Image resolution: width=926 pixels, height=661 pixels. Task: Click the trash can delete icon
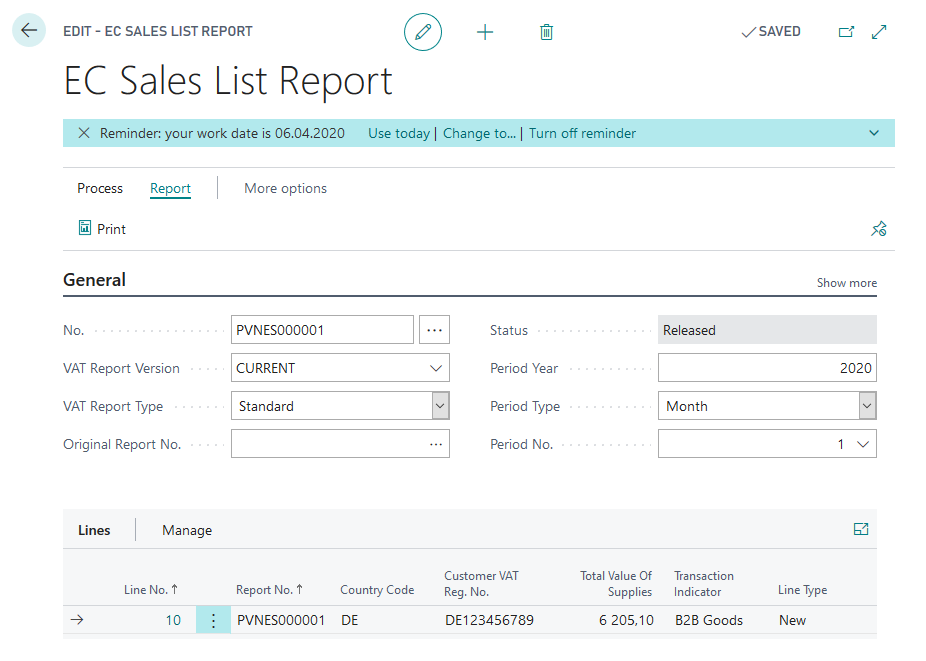point(546,32)
